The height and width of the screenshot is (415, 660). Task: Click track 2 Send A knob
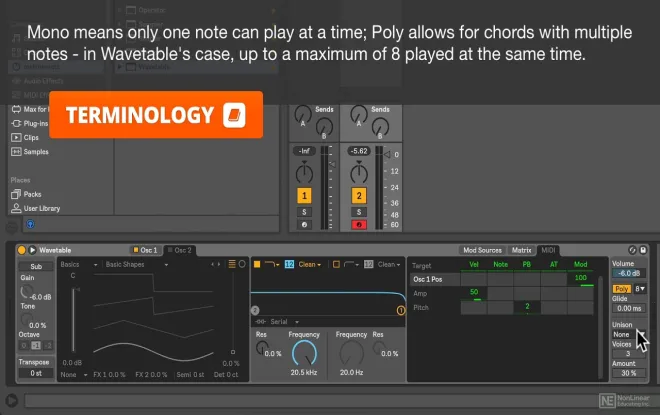point(359,115)
